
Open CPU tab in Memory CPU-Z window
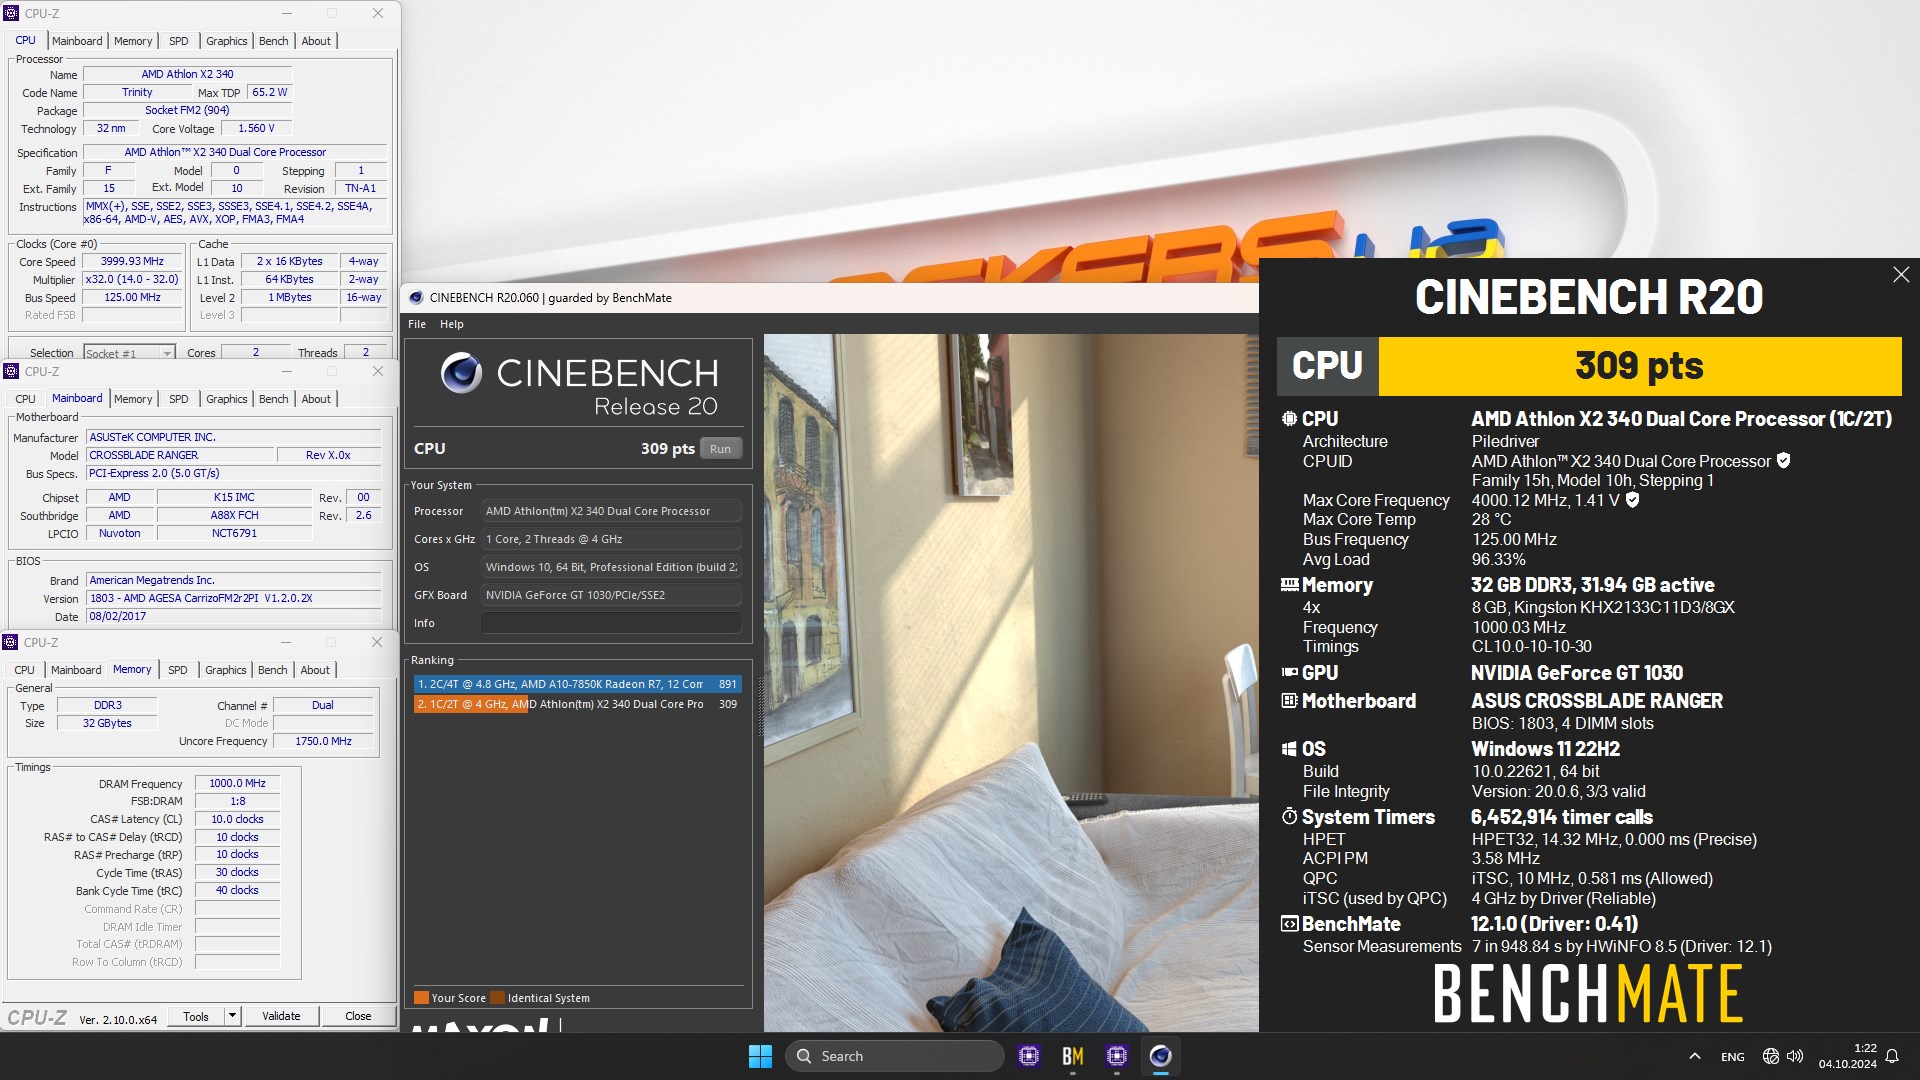[25, 670]
